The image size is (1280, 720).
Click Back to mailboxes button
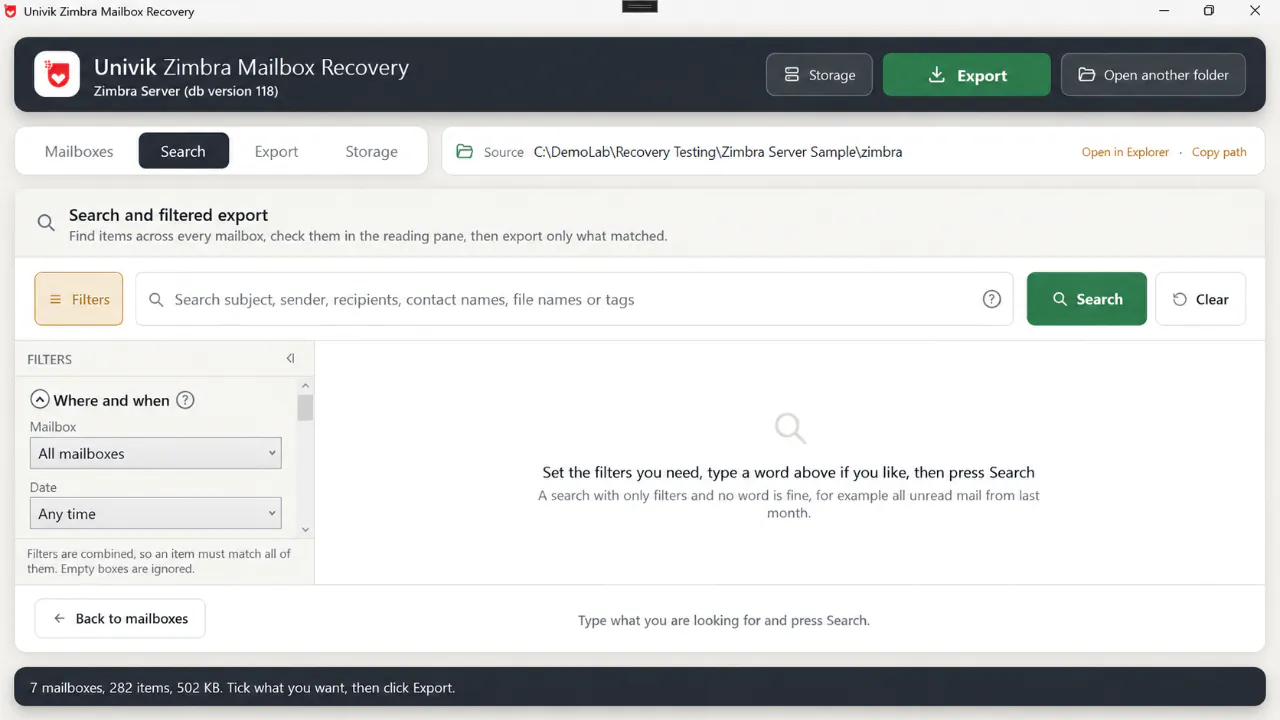[120, 619]
